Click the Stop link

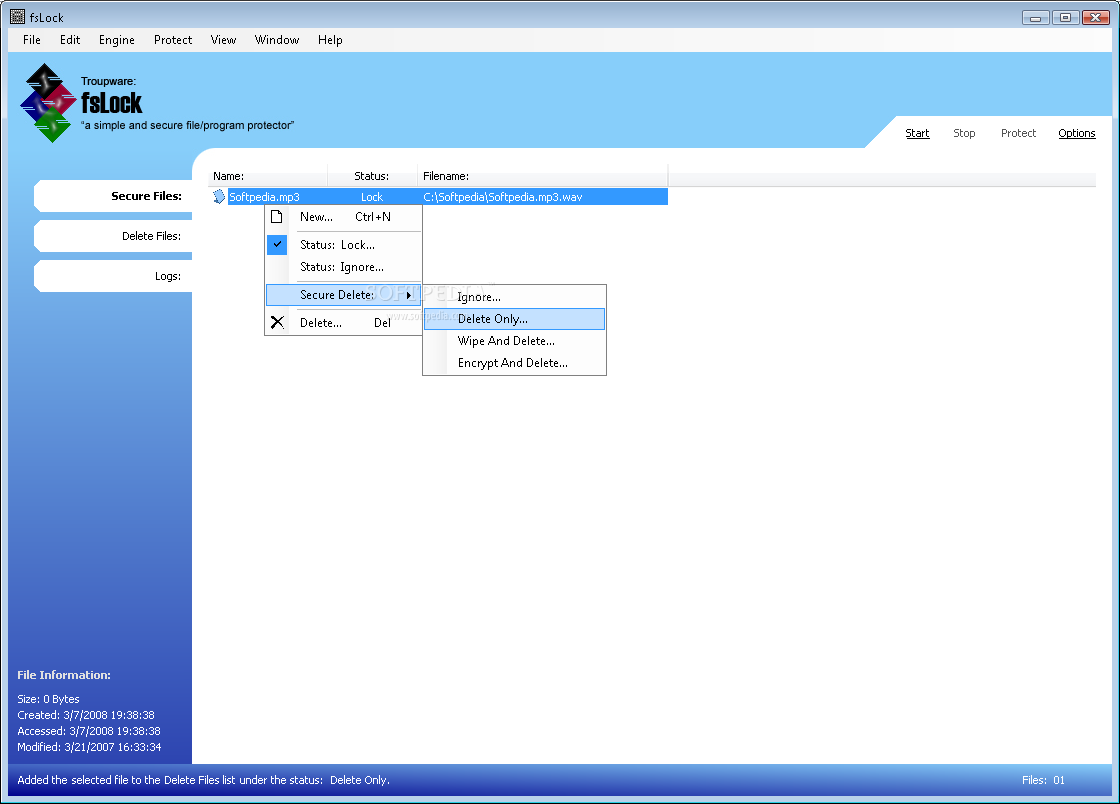pyautogui.click(x=964, y=133)
